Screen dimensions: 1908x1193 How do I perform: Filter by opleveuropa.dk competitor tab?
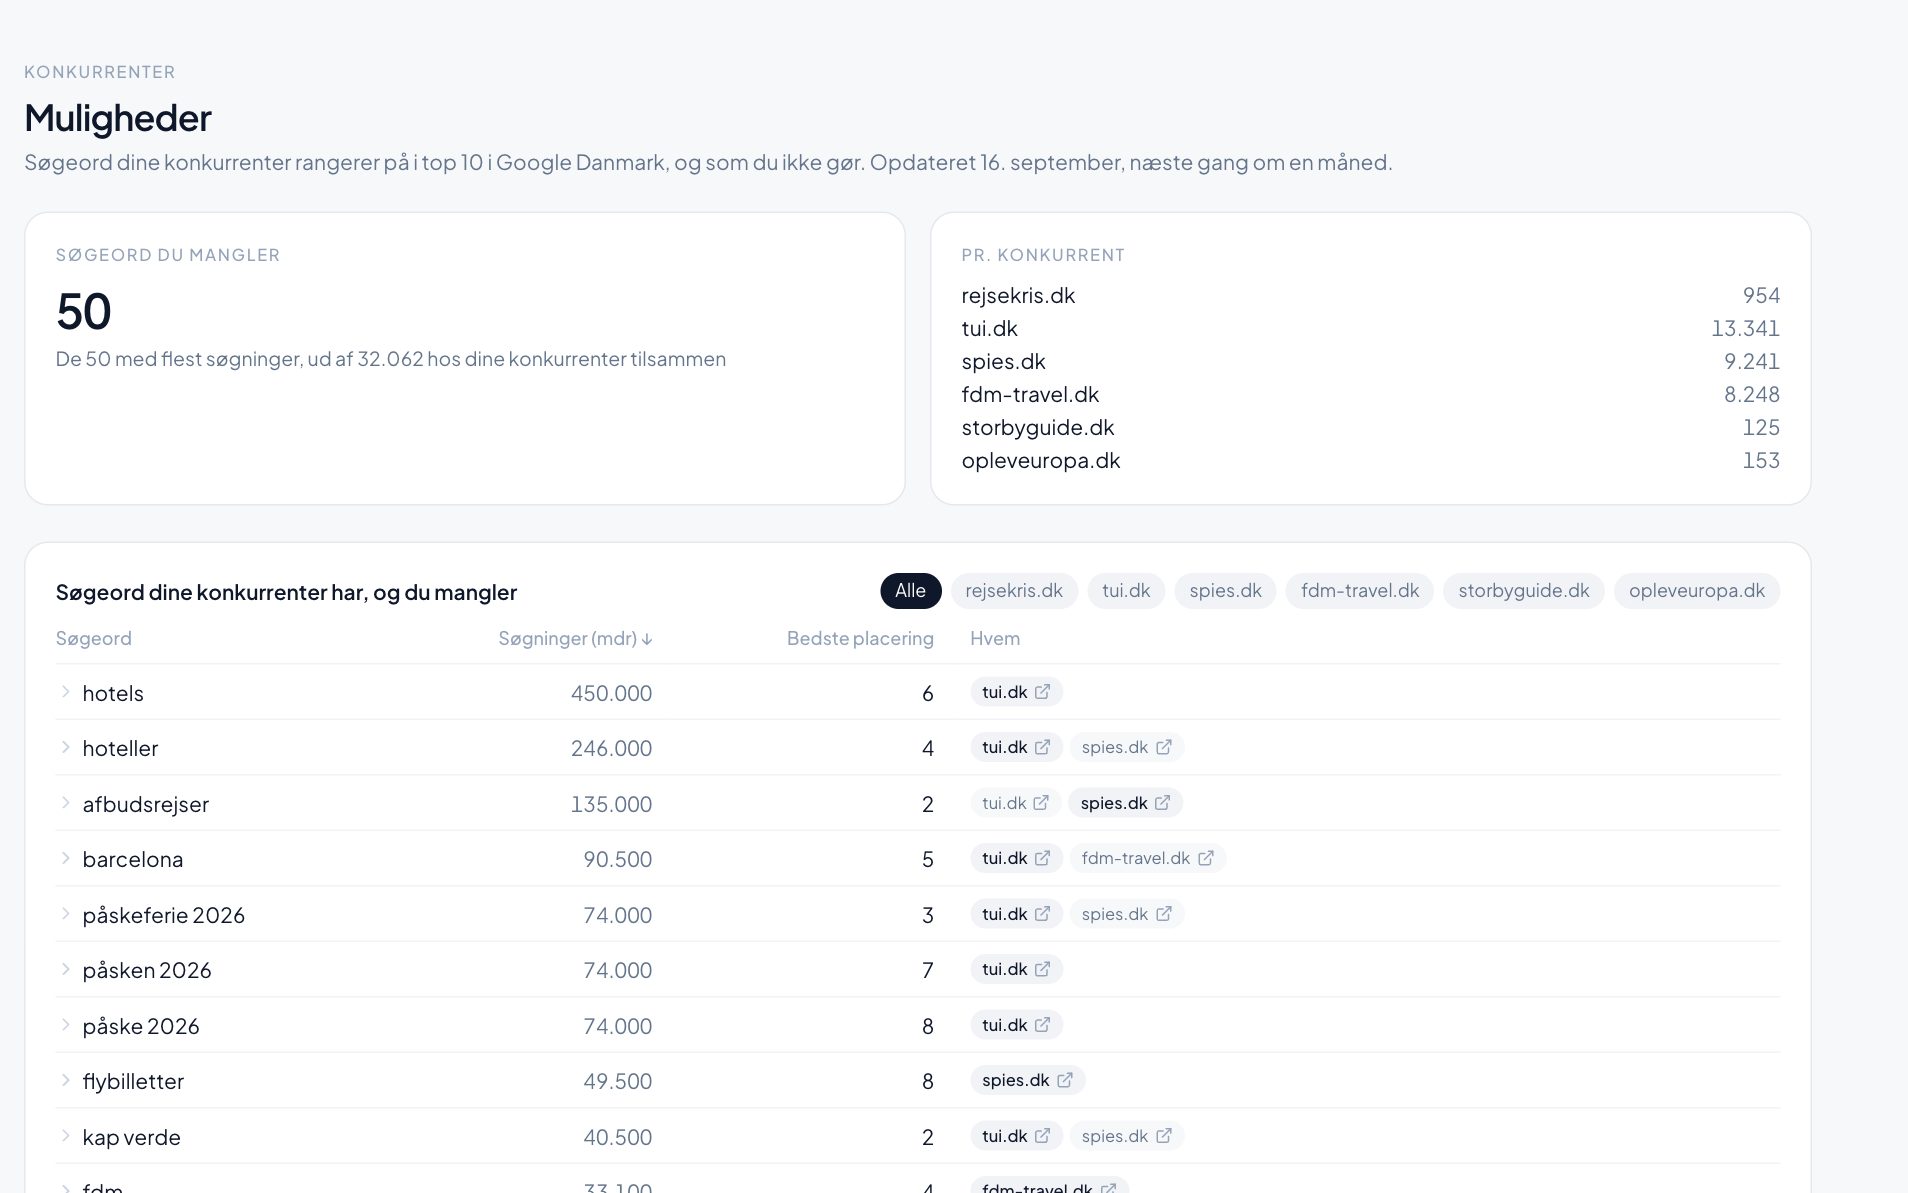click(x=1697, y=591)
